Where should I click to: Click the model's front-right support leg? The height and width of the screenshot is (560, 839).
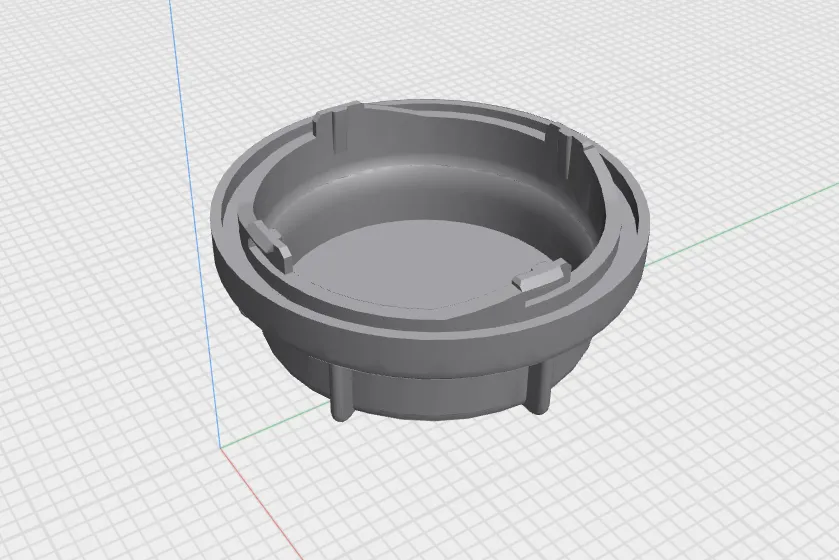pos(538,388)
